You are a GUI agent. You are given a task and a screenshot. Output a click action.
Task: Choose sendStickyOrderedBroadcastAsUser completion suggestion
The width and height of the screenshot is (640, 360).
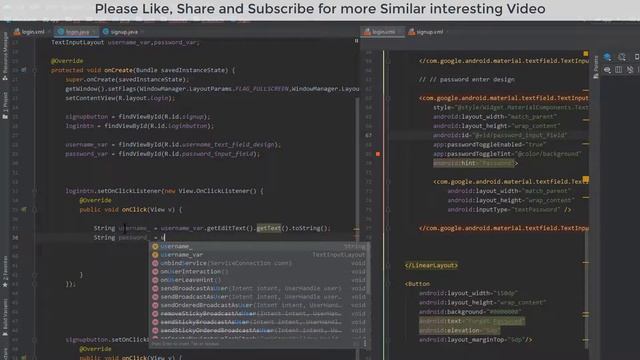tap(259, 330)
